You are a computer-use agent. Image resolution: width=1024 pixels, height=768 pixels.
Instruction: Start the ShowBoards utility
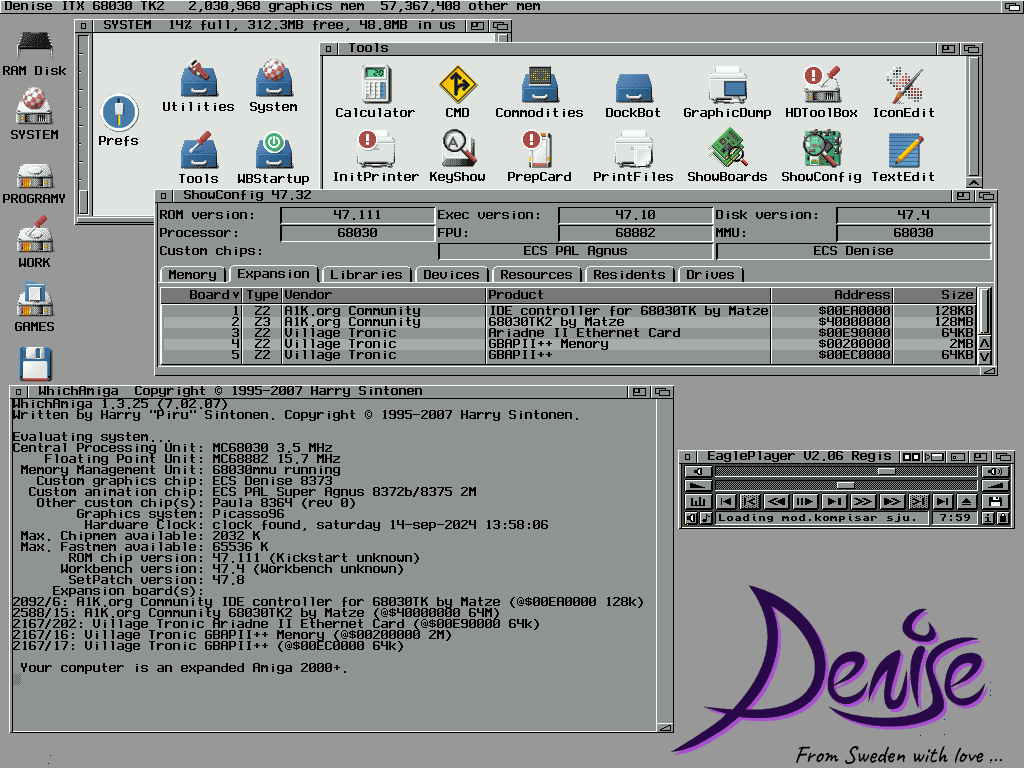point(727,150)
